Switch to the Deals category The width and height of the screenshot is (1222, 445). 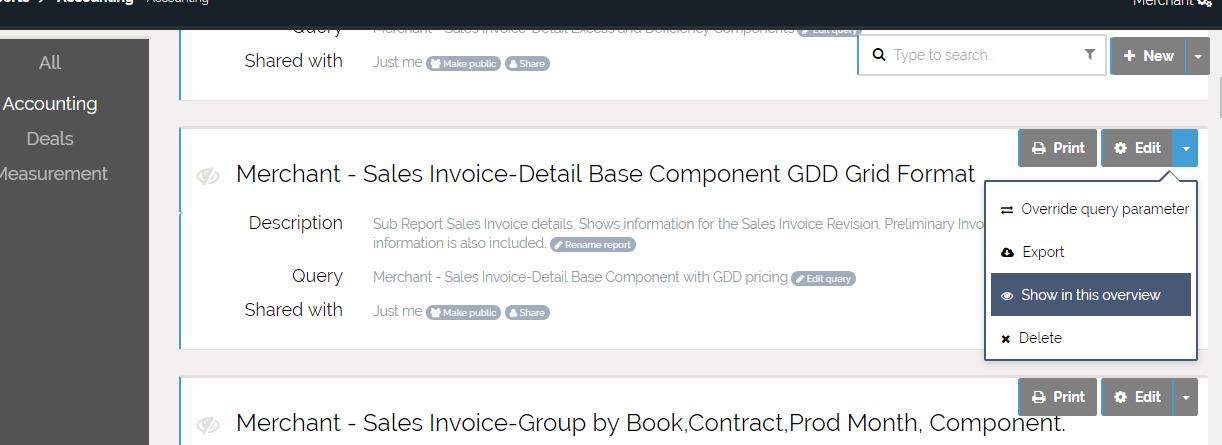click(50, 138)
